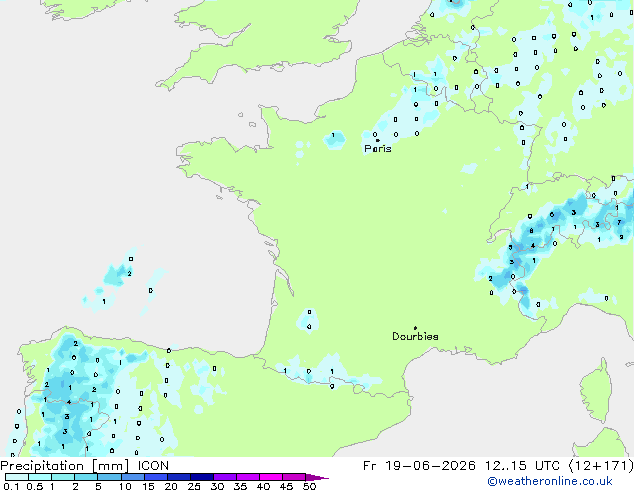Click the legend value label '0.1'
634x490 pixels.
[11, 486]
